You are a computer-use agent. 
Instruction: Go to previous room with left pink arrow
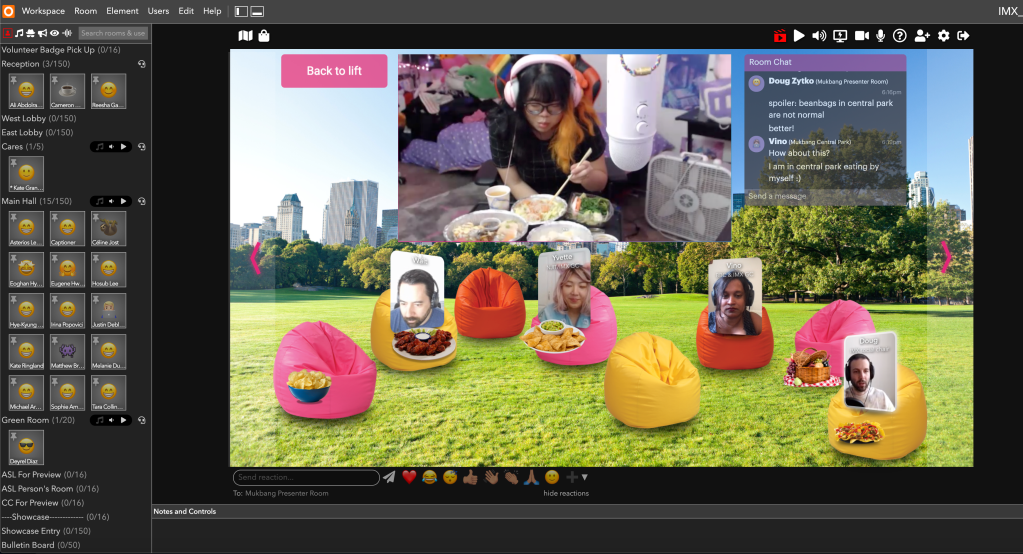coord(256,257)
